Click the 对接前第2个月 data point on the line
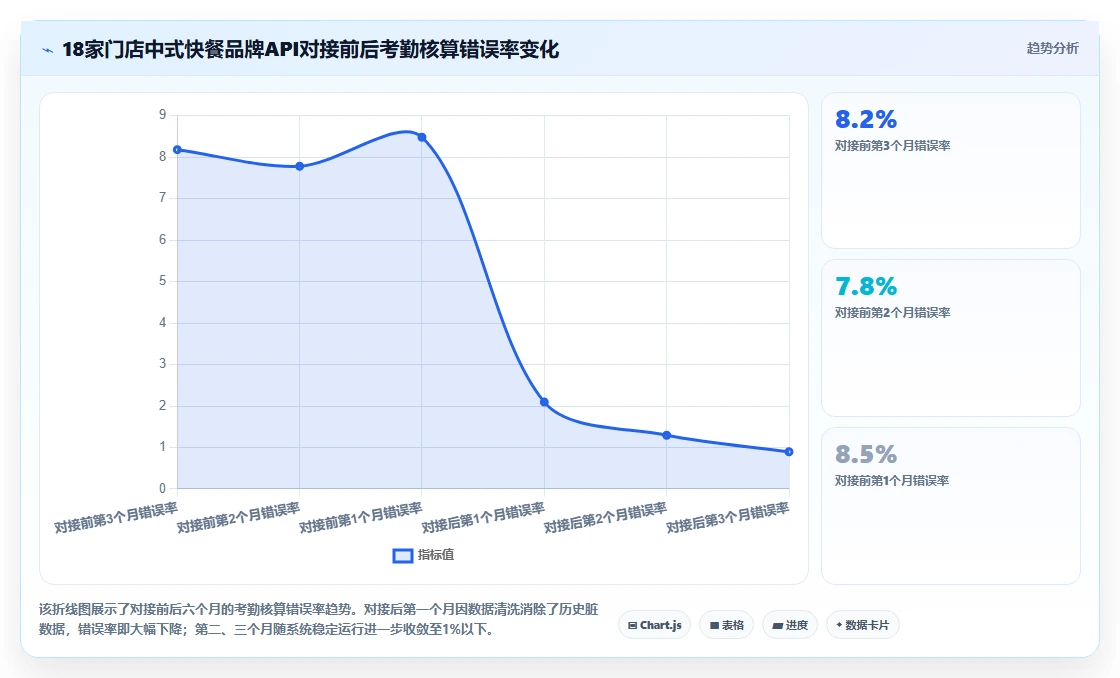Image resolution: width=1120 pixels, height=678 pixels. point(299,166)
